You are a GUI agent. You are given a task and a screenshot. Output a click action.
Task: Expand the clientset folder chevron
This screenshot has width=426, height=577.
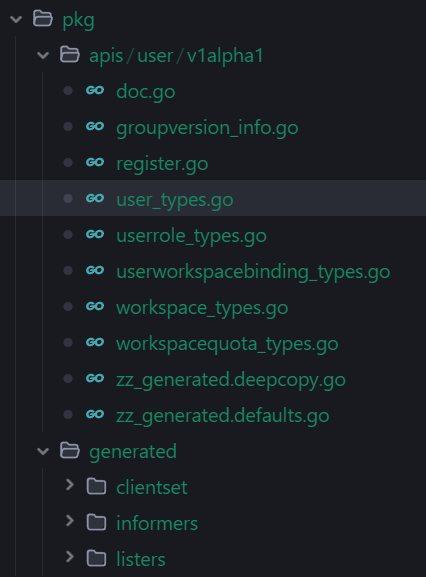[70, 485]
